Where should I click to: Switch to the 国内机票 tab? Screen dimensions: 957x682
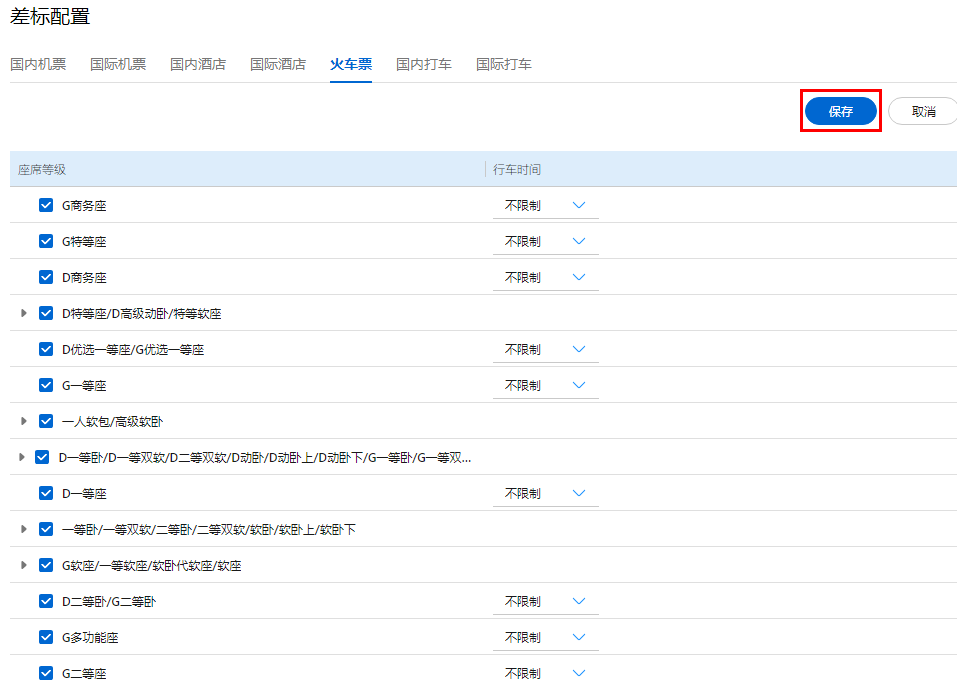point(38,64)
